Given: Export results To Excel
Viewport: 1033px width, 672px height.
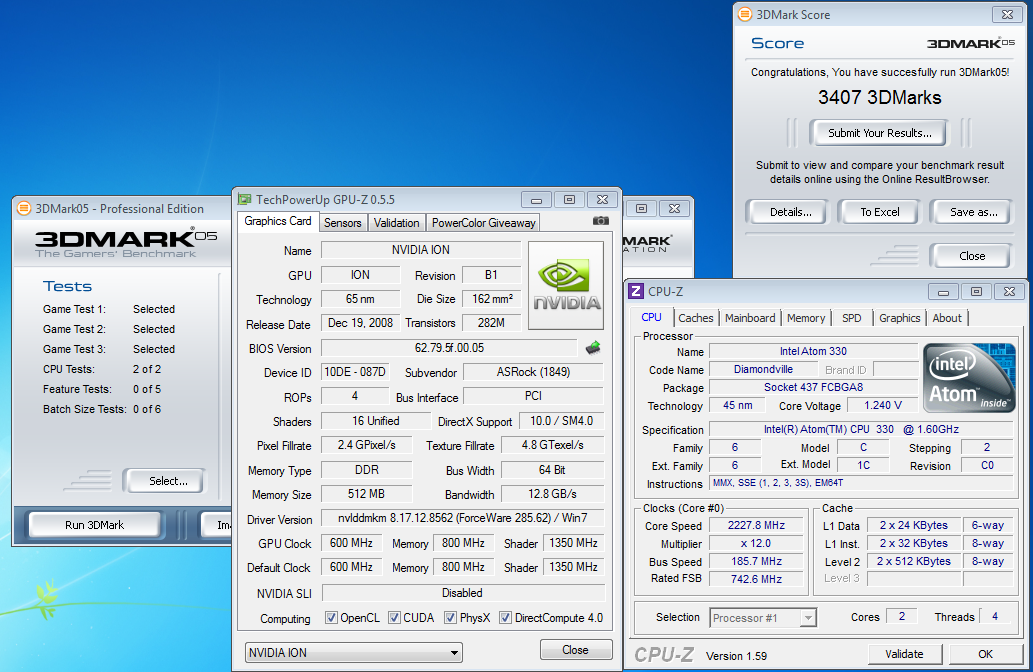Looking at the screenshot, I should pos(879,212).
